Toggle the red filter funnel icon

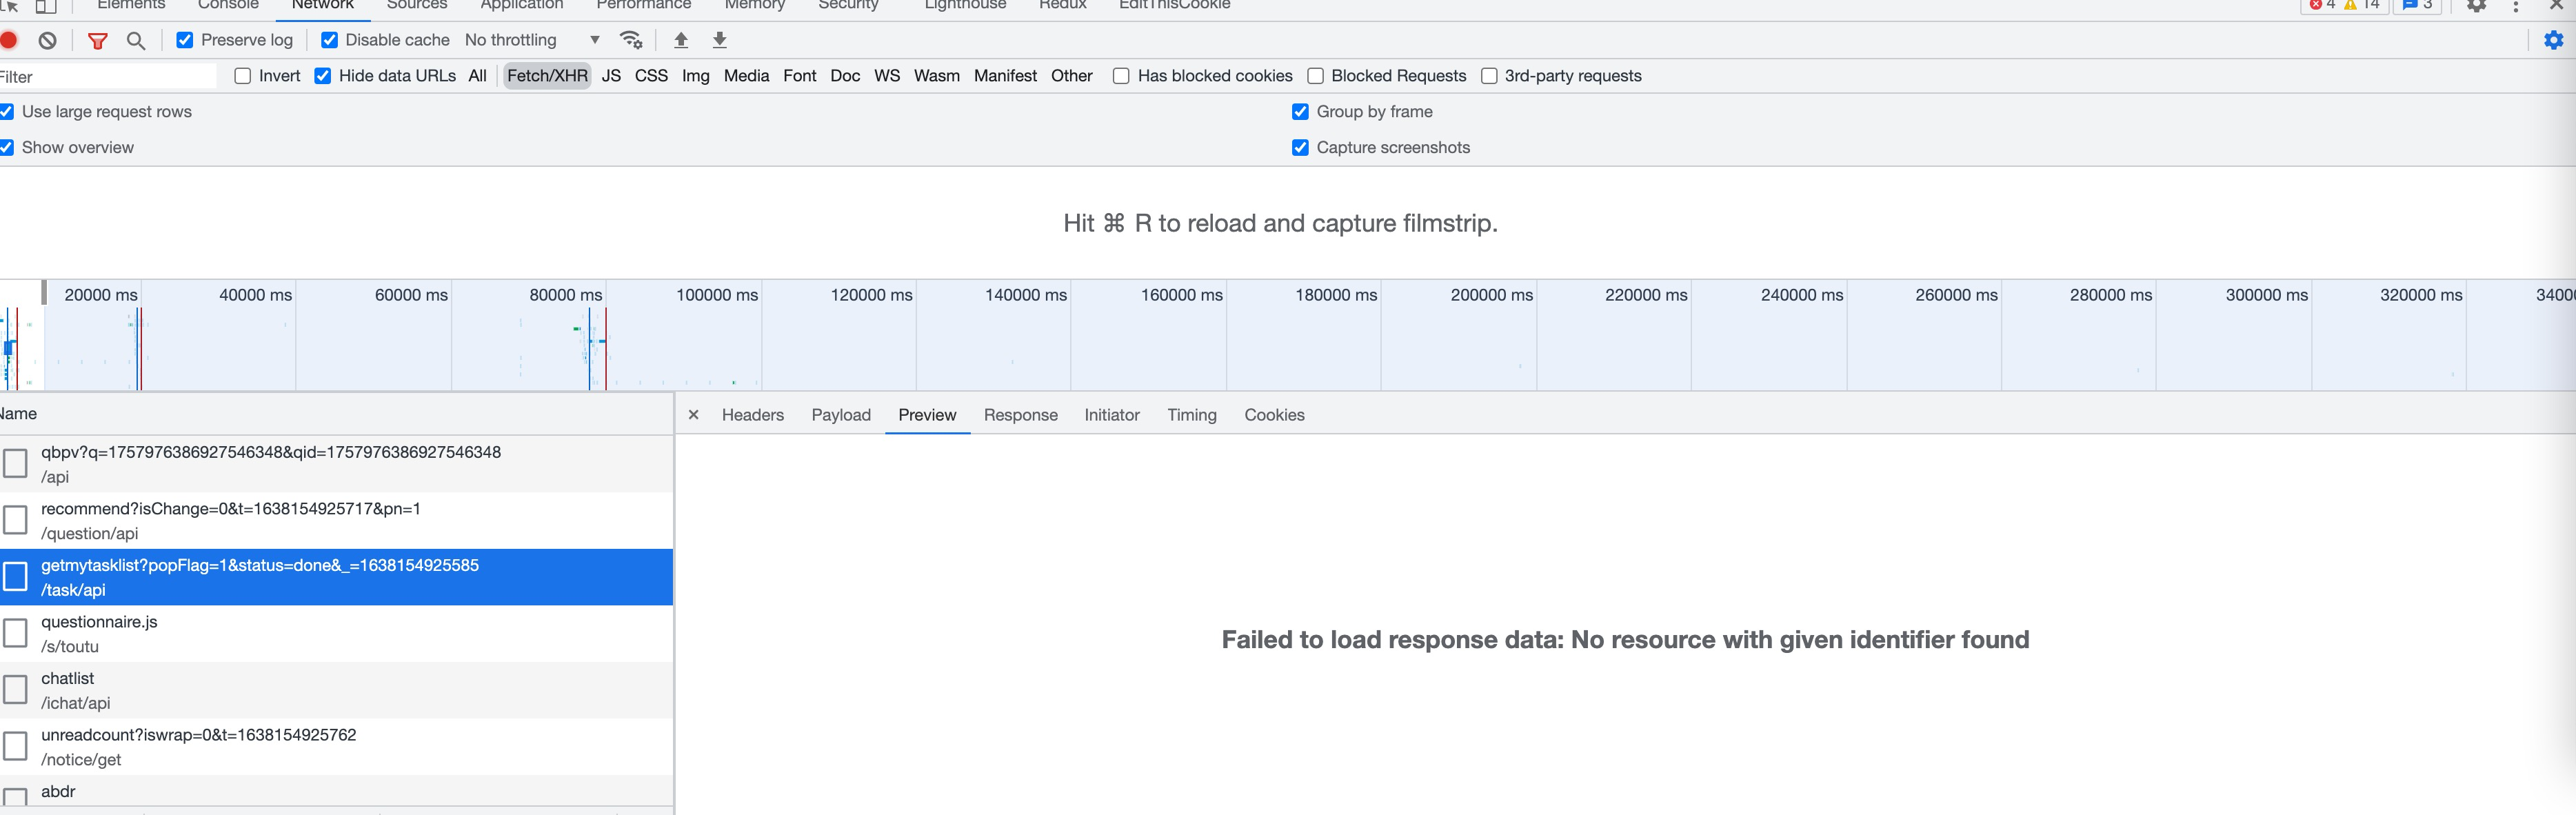(x=97, y=40)
